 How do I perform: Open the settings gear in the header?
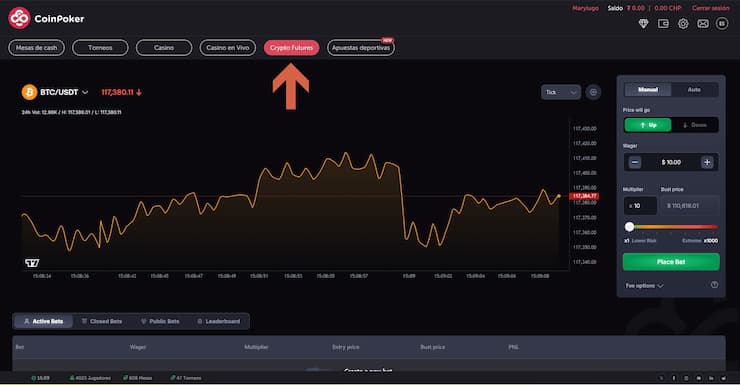683,24
